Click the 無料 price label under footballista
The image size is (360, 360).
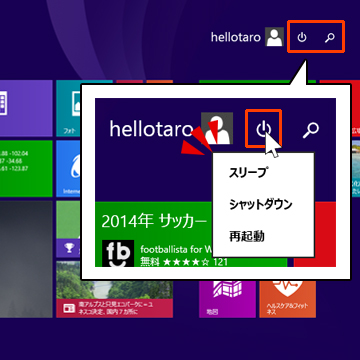pos(150,262)
